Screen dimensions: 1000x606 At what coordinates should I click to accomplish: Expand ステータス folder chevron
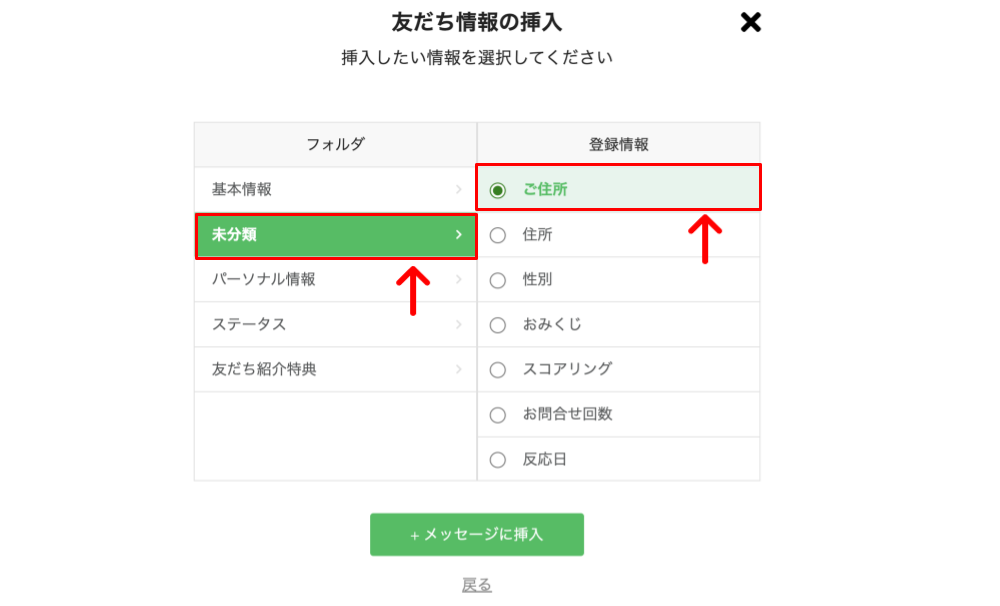coord(459,325)
